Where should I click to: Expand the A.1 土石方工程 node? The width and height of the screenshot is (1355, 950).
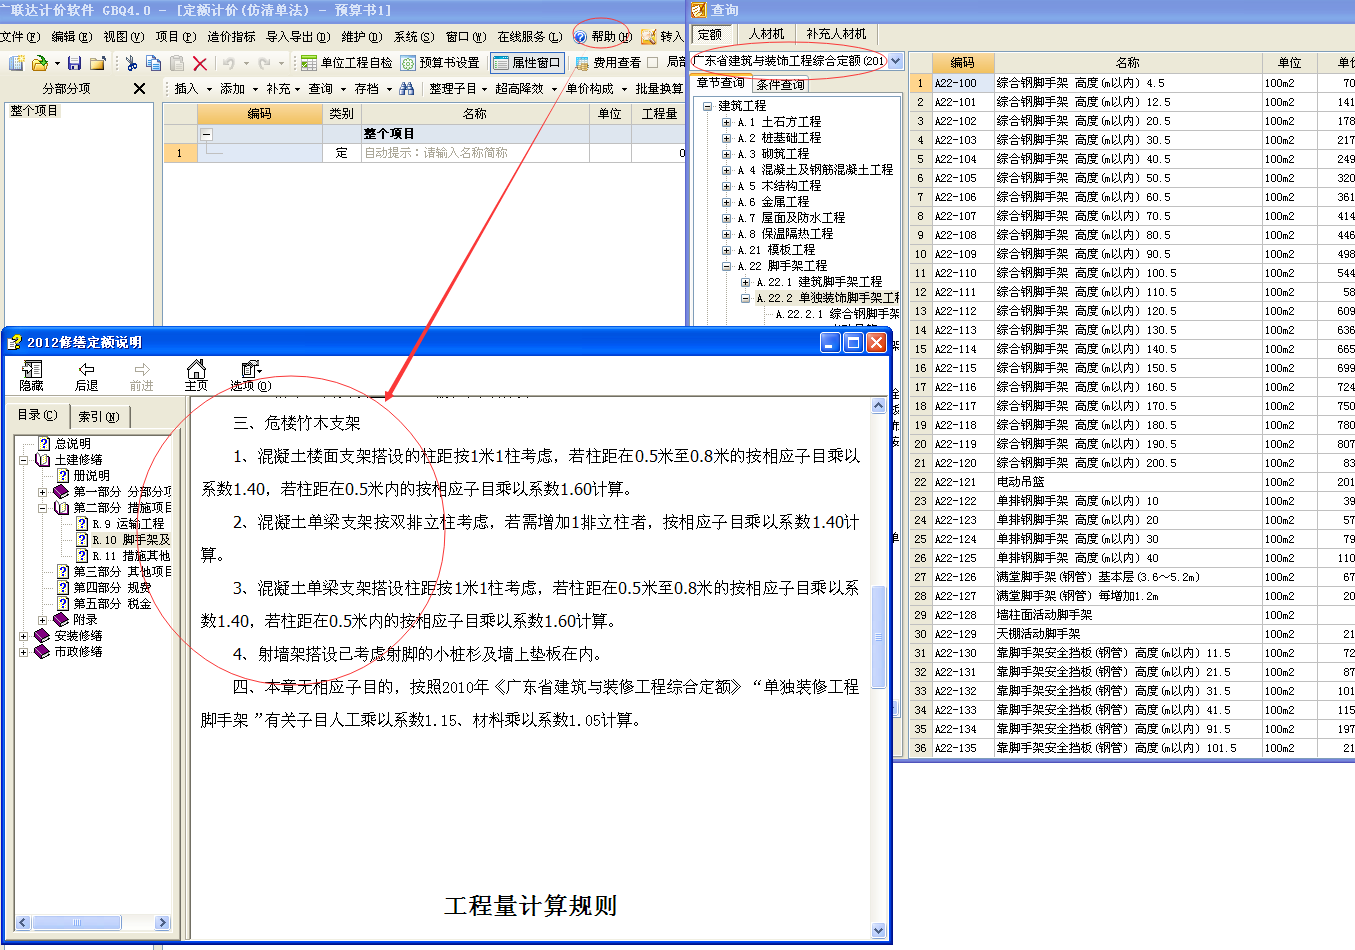tap(727, 122)
